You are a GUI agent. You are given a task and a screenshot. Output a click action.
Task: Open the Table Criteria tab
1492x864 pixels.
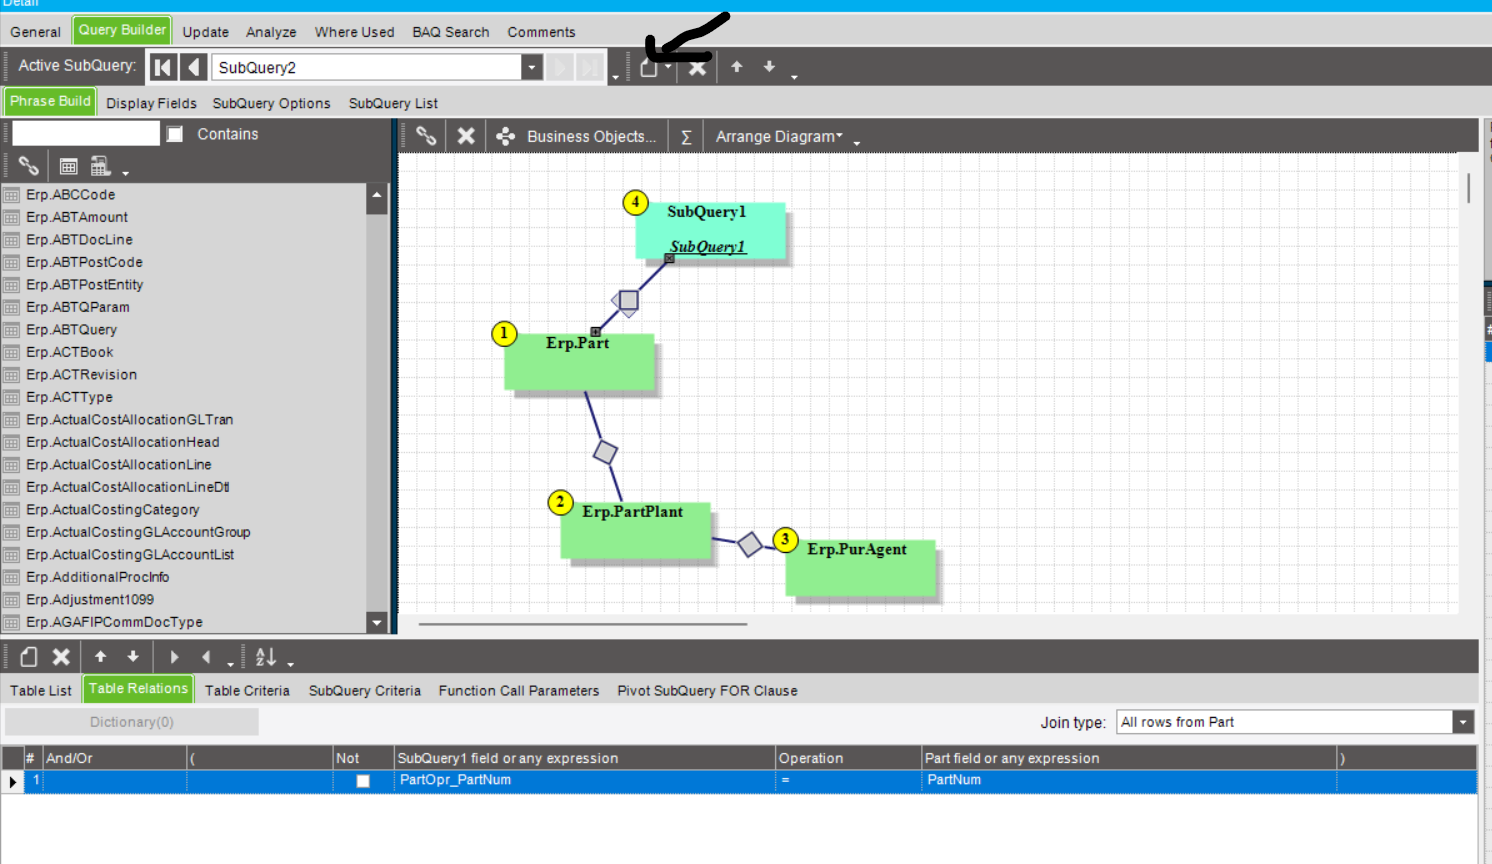pos(247,691)
